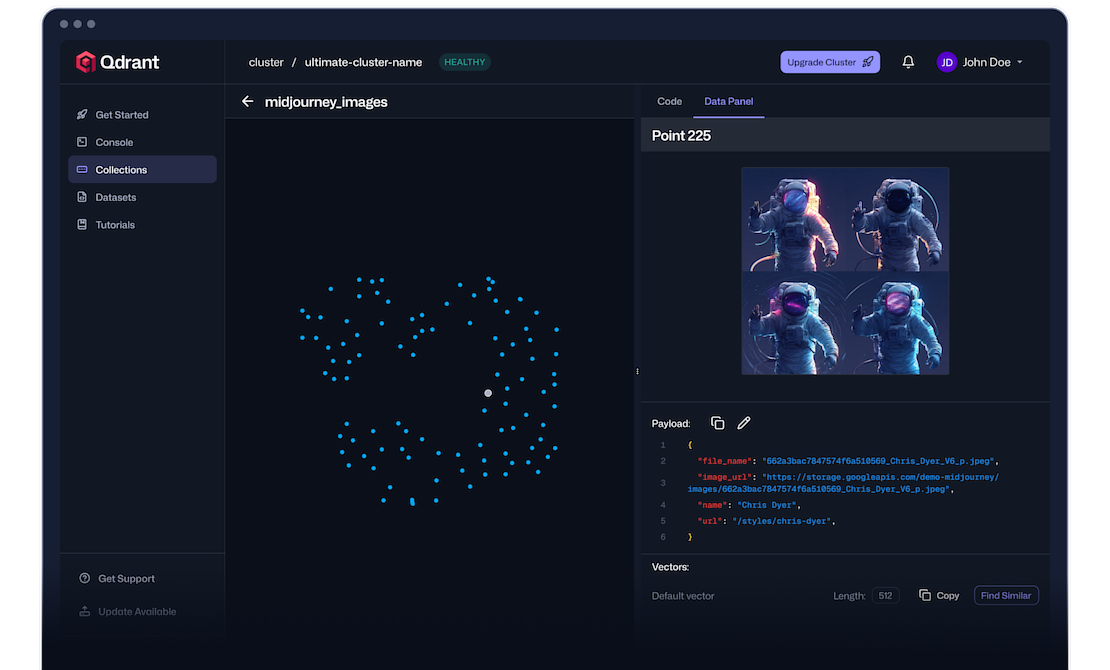Switch to the Code tab
The width and height of the screenshot is (1110, 670).
(669, 101)
